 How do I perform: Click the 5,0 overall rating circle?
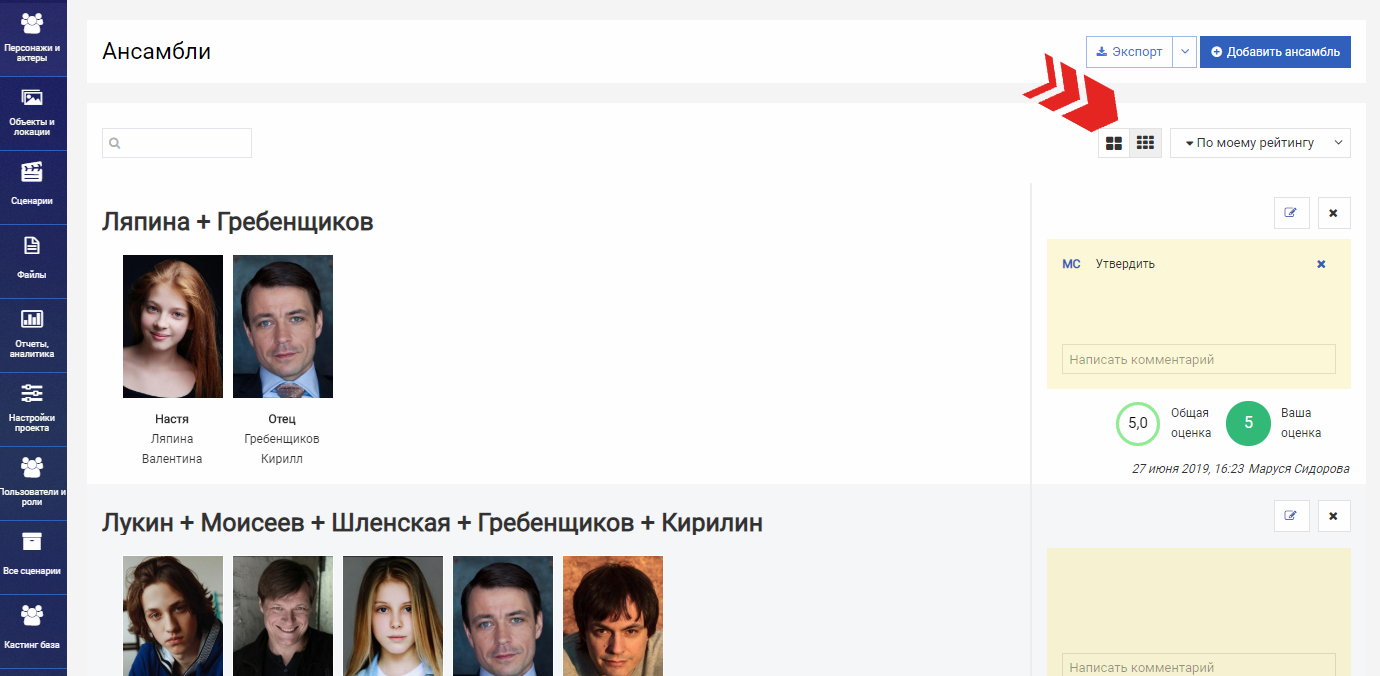[x=1138, y=423]
